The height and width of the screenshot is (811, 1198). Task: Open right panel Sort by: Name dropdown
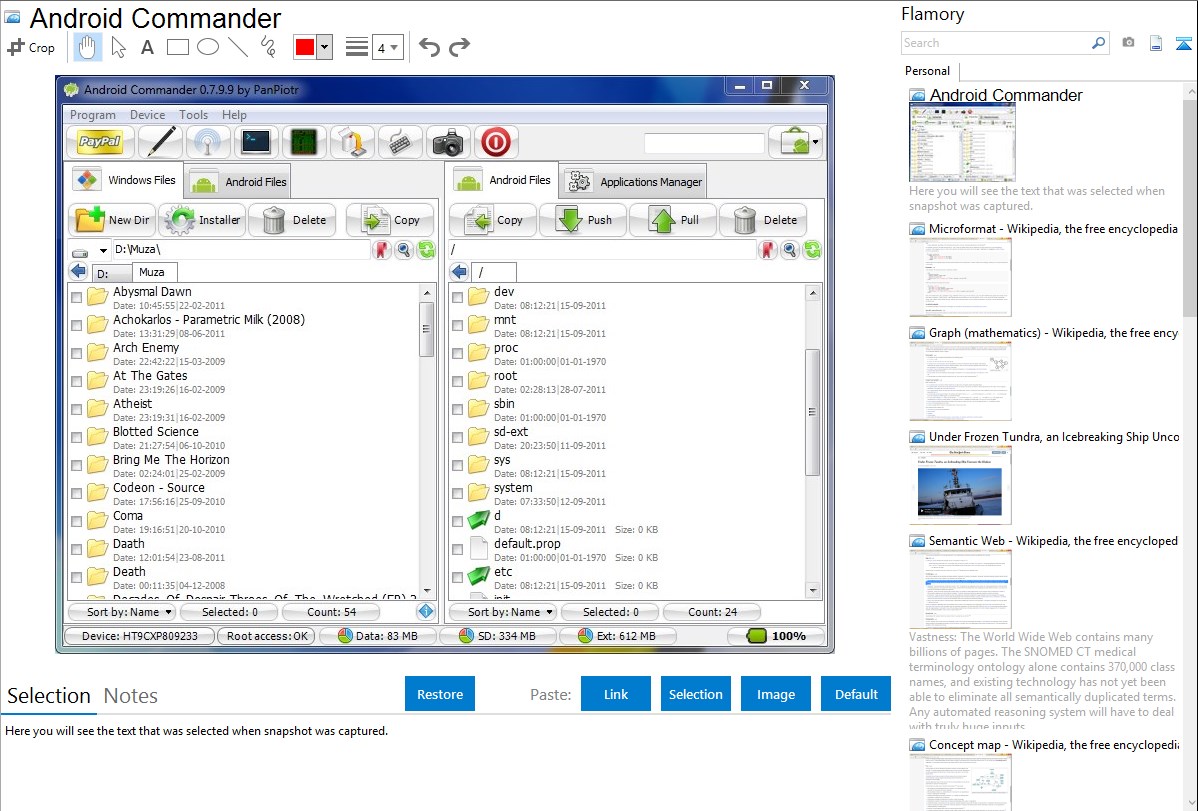pyautogui.click(x=503, y=612)
